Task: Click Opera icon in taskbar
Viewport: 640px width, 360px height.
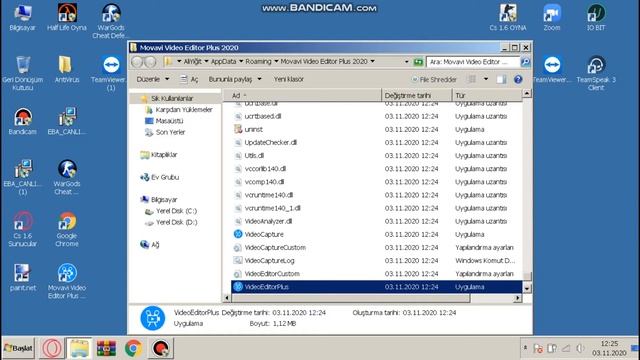Action: point(52,349)
